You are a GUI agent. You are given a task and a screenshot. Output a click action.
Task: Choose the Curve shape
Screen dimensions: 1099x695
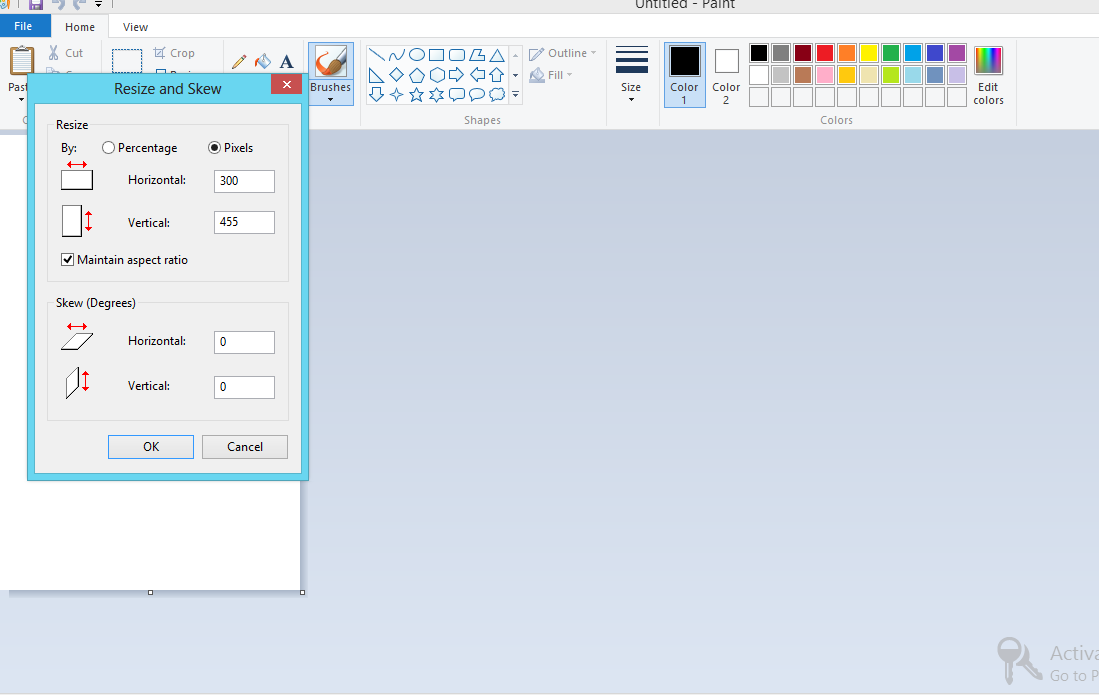(x=397, y=55)
